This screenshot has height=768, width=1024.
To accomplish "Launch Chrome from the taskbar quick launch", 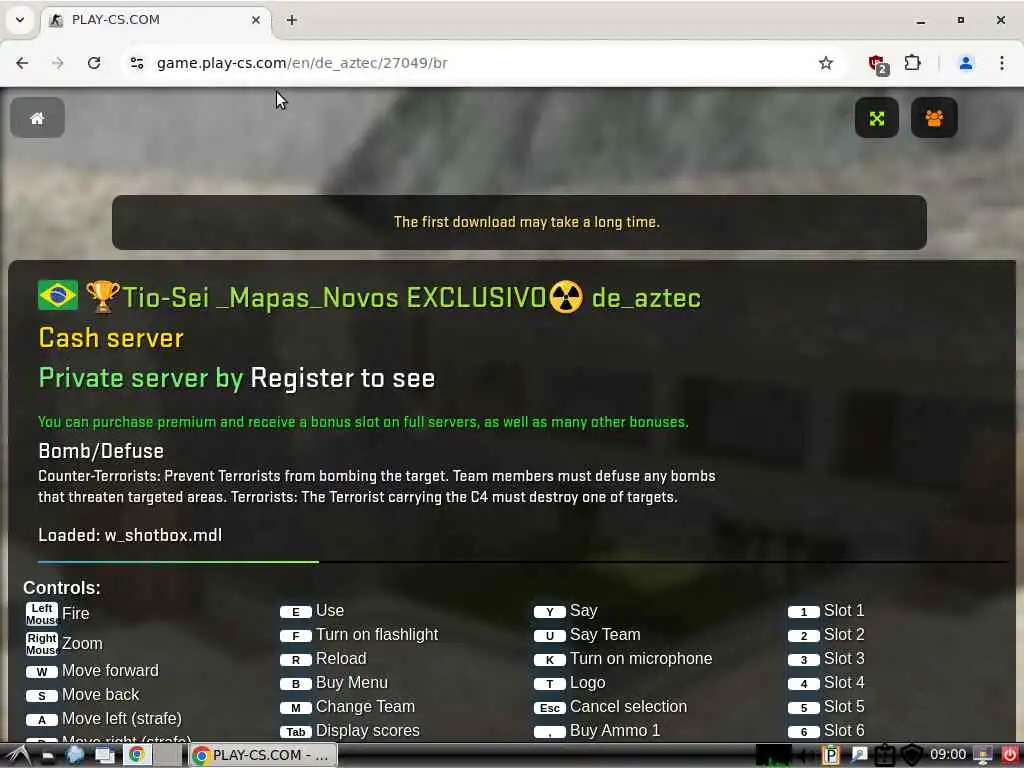I will coord(136,755).
